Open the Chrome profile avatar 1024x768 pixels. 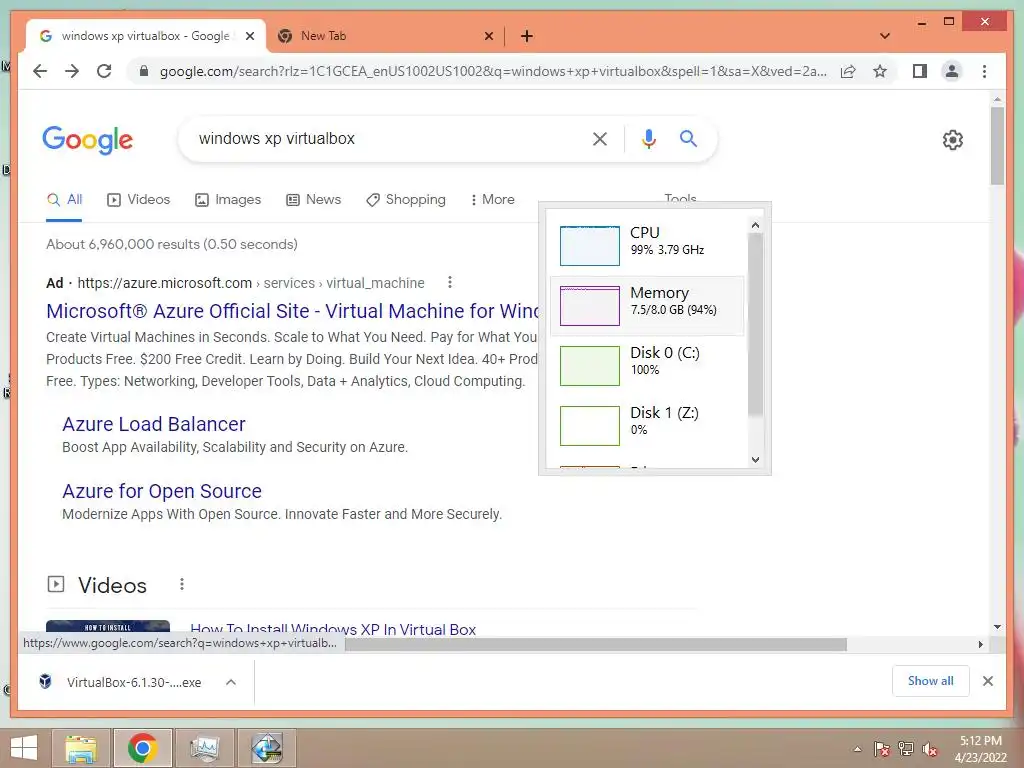pos(952,71)
